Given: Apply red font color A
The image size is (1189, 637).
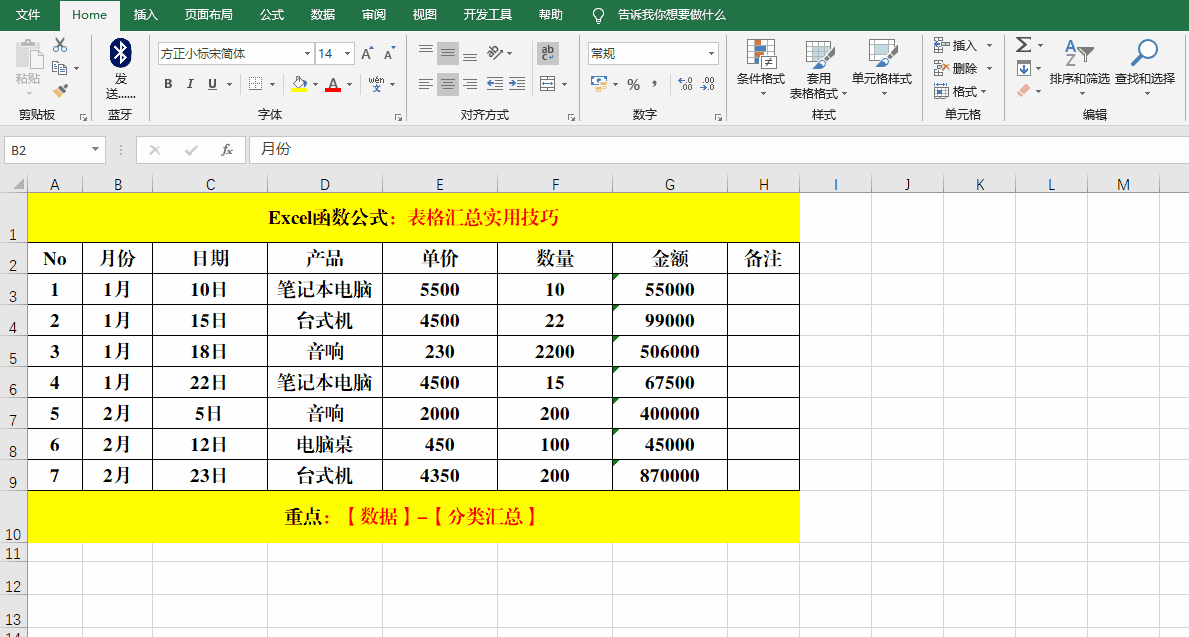Looking at the screenshot, I should [333, 84].
